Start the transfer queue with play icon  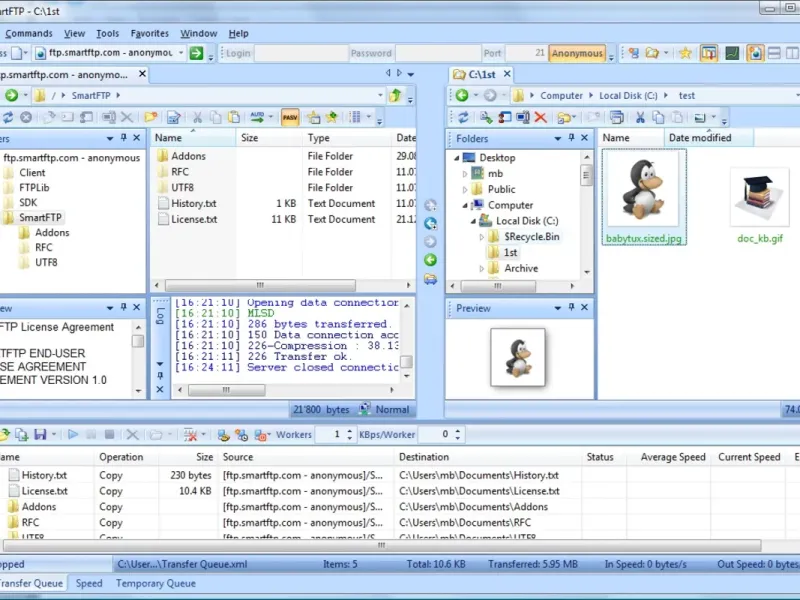73,435
